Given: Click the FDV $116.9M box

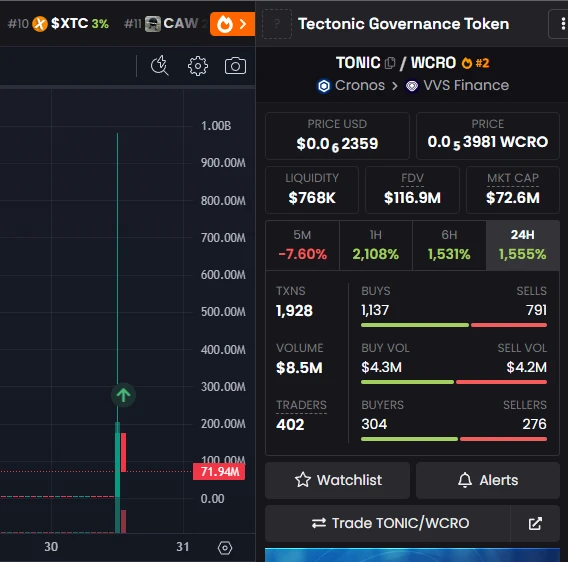Looking at the screenshot, I should point(412,190).
